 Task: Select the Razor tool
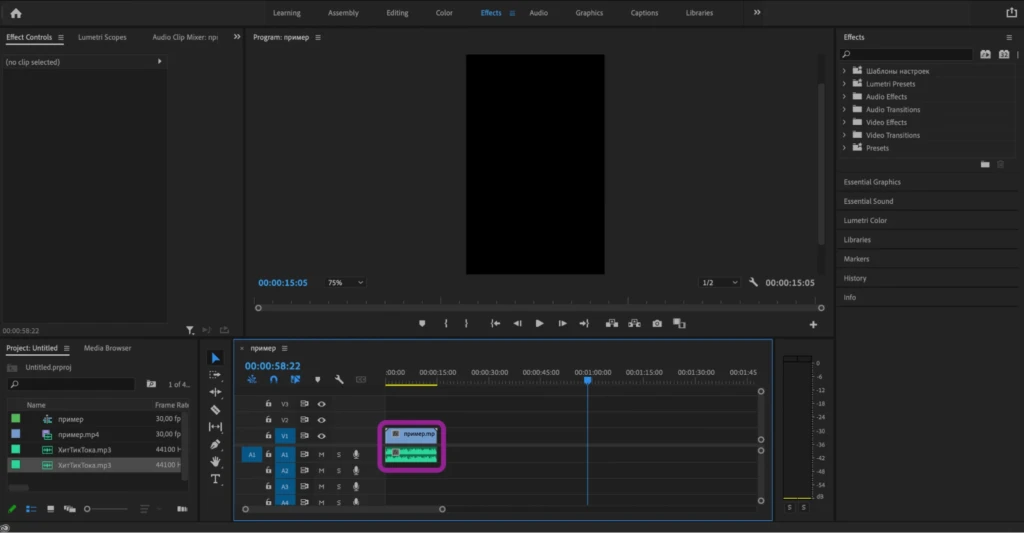pos(216,410)
